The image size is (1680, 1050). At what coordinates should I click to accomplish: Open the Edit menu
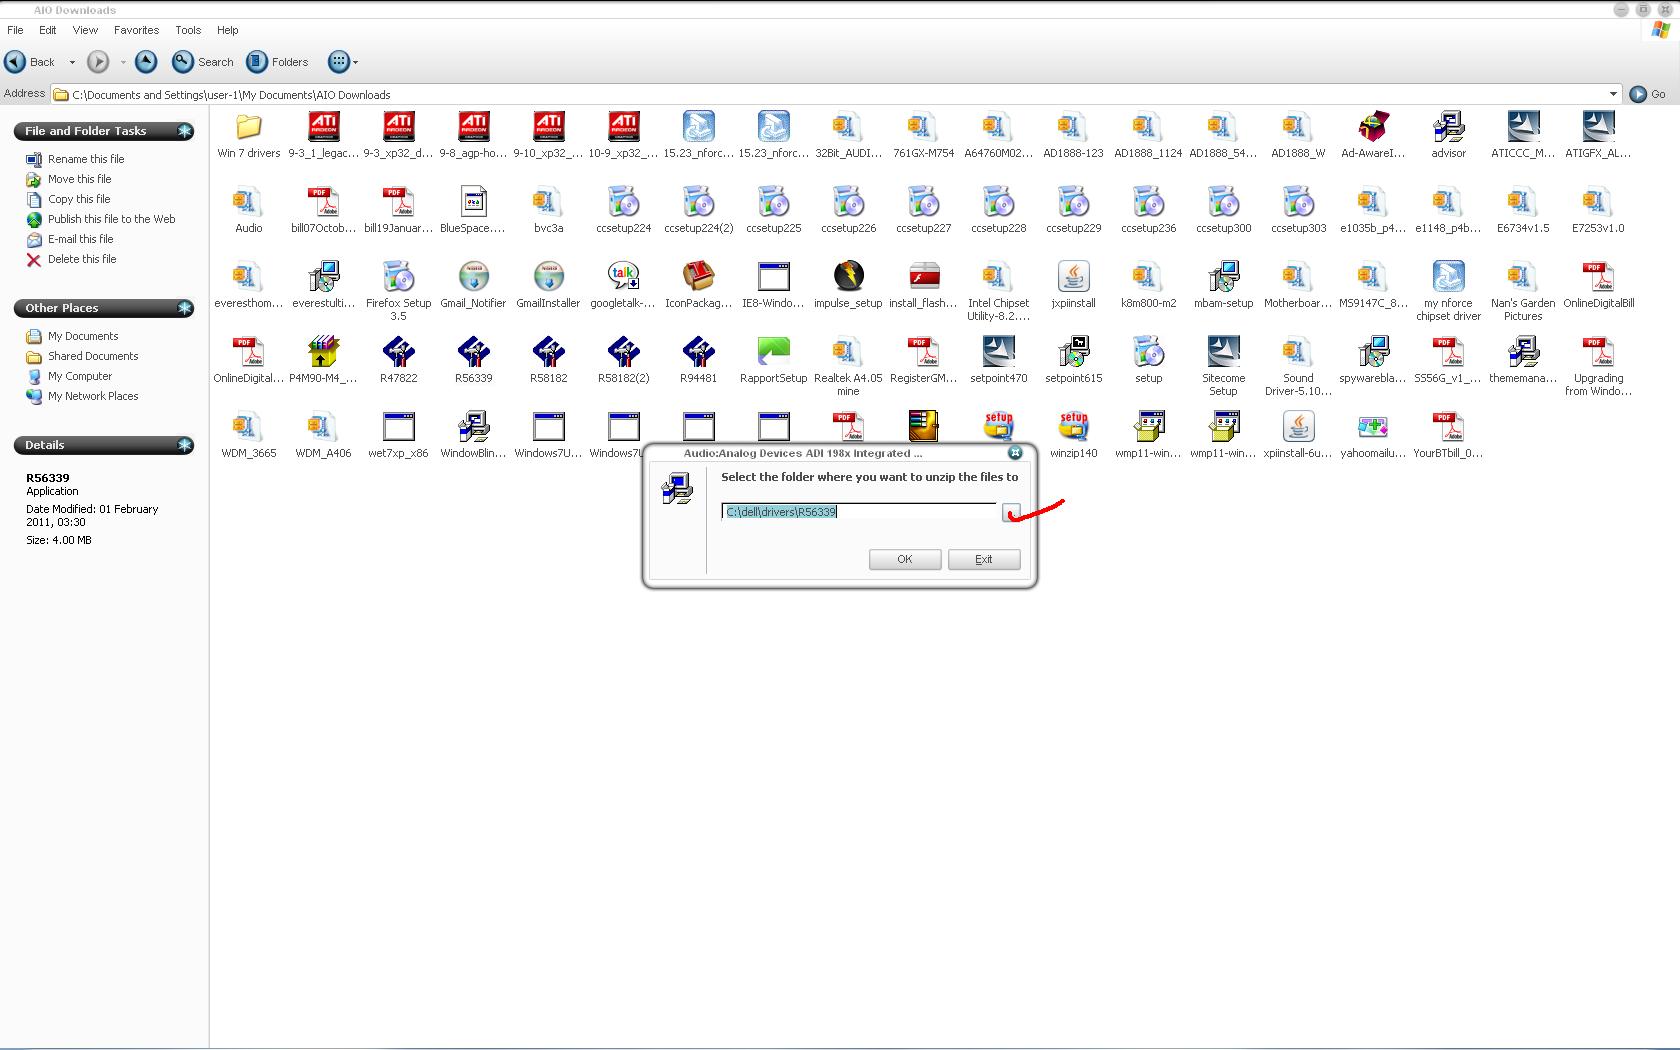(47, 30)
